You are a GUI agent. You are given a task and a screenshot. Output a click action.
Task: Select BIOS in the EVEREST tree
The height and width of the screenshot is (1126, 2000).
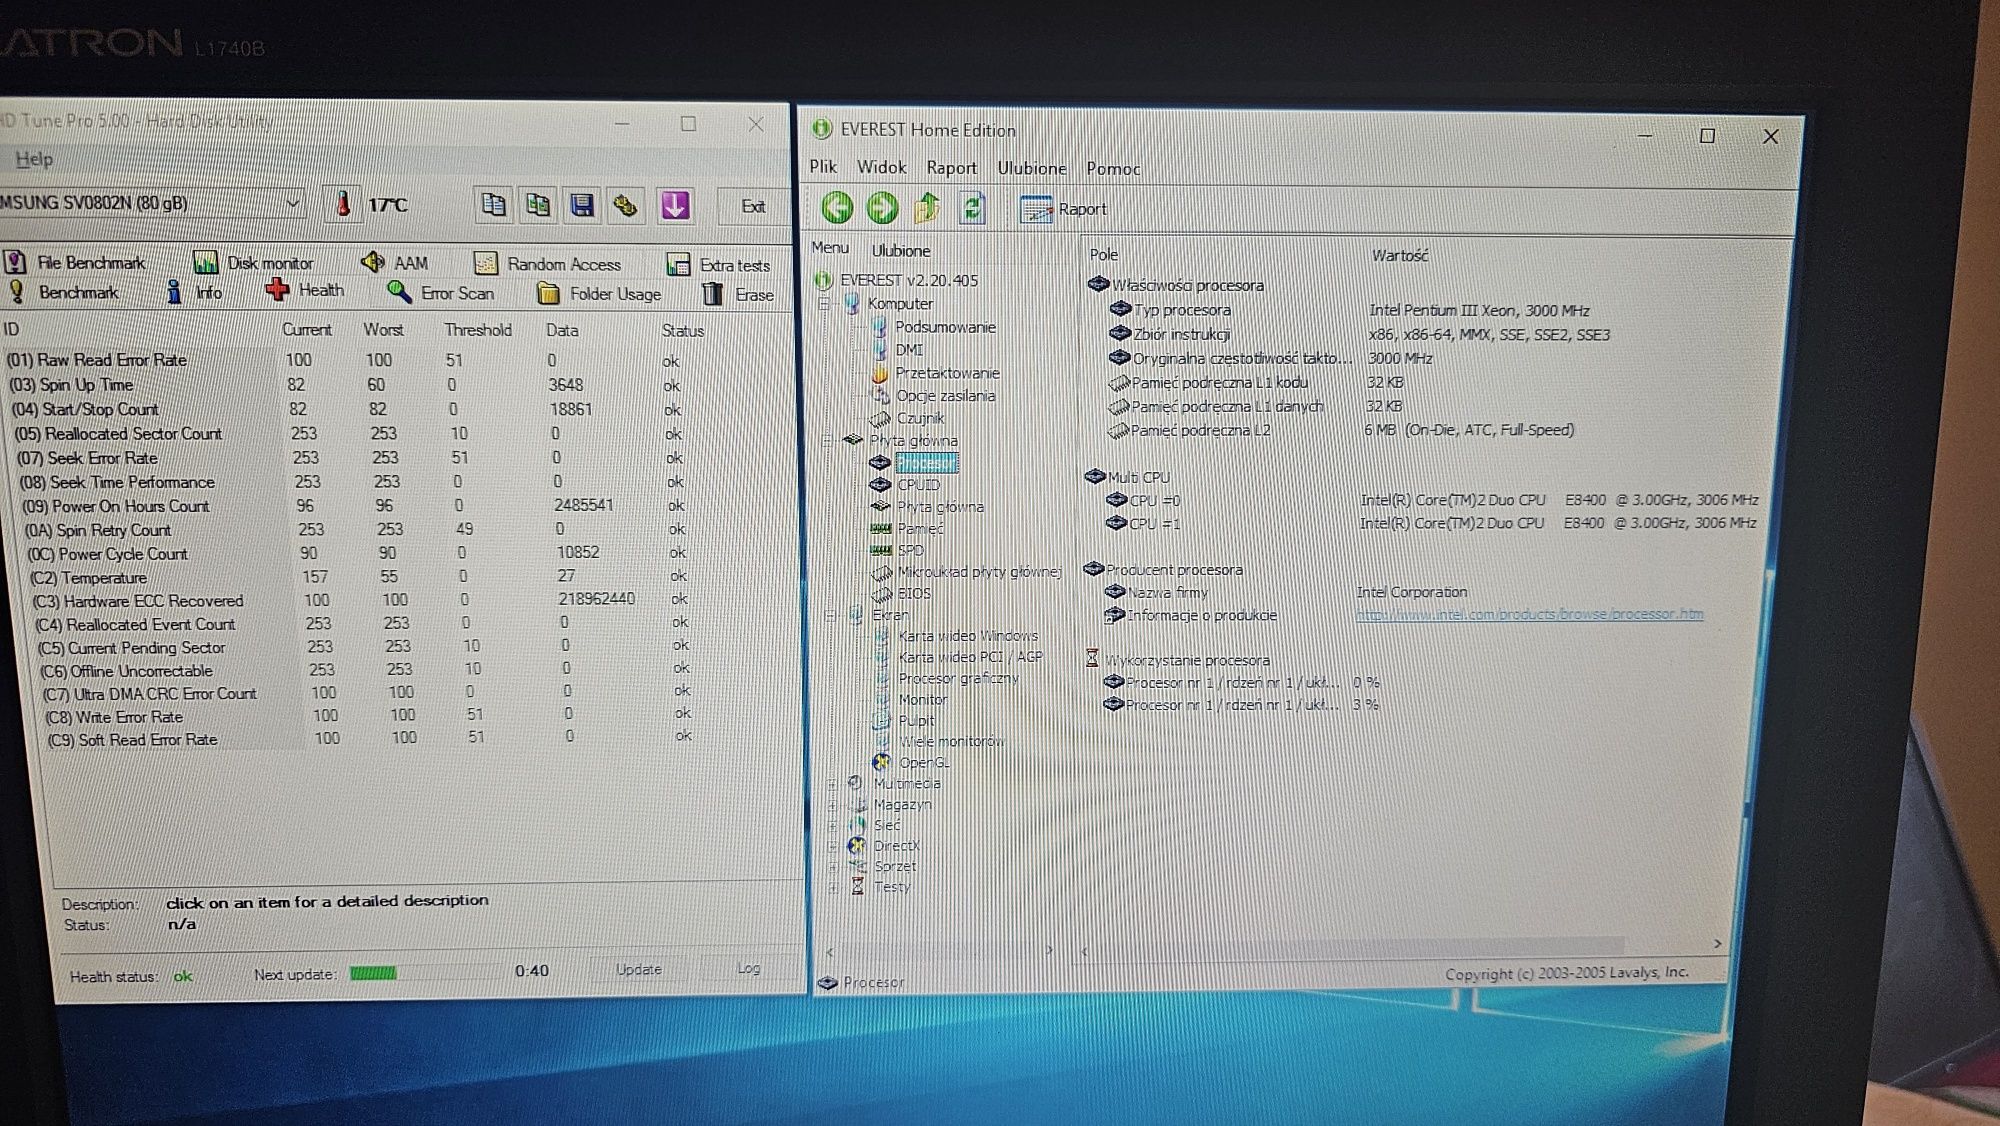(914, 593)
